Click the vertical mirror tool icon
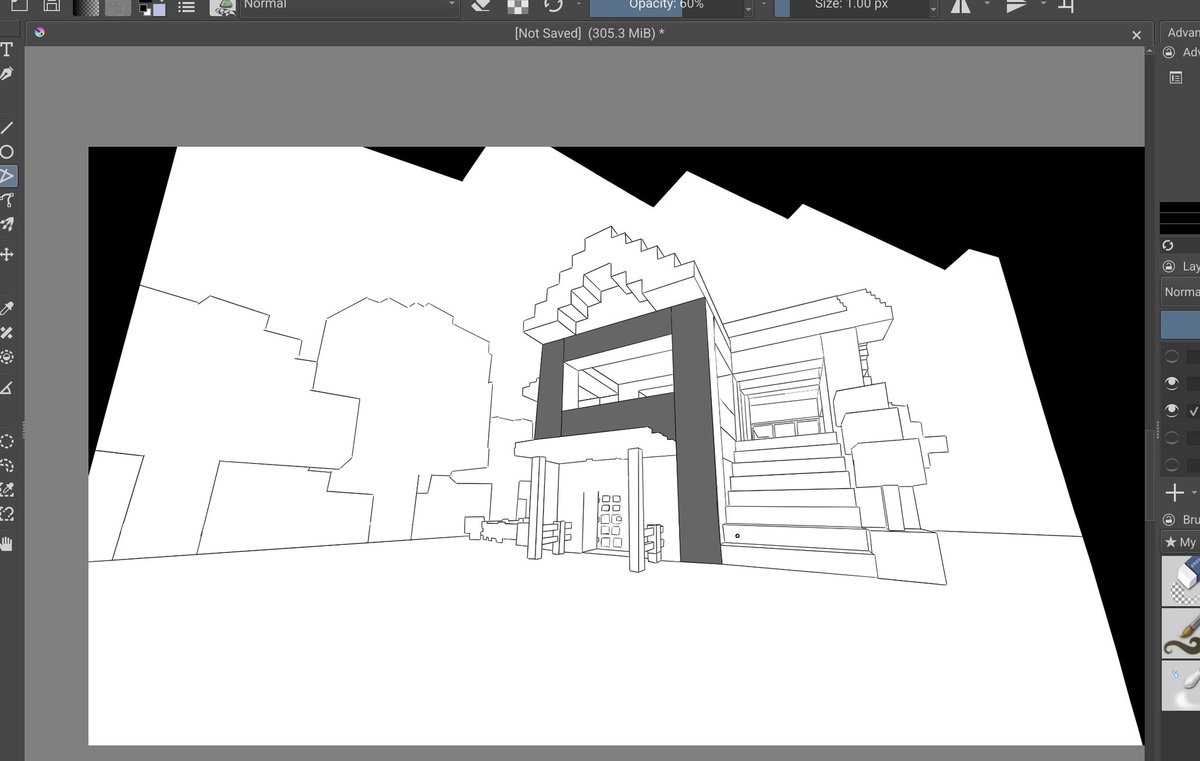This screenshot has width=1200, height=761. point(1016,6)
